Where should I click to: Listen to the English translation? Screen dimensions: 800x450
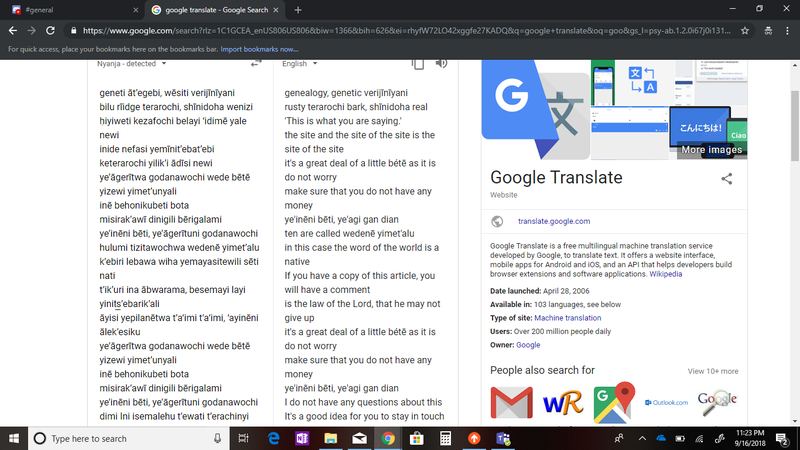point(441,63)
